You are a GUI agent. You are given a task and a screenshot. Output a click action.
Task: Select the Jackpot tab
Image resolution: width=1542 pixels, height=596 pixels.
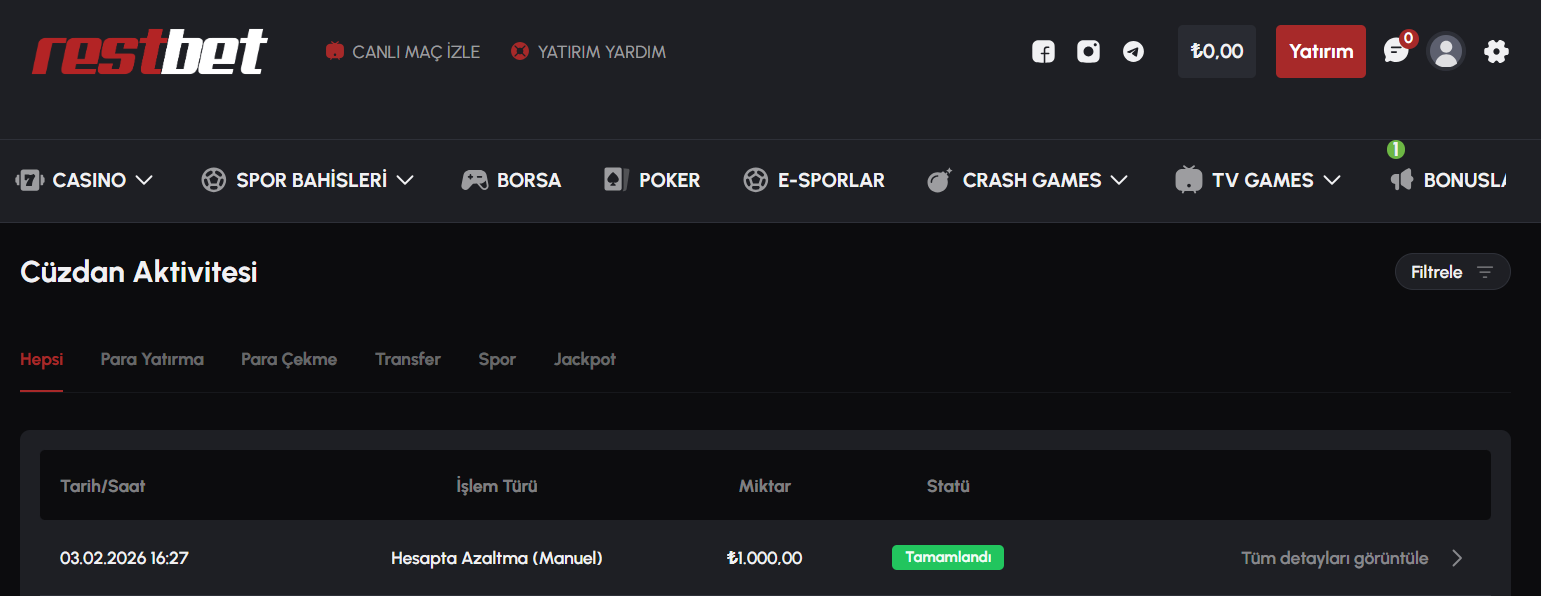(585, 359)
